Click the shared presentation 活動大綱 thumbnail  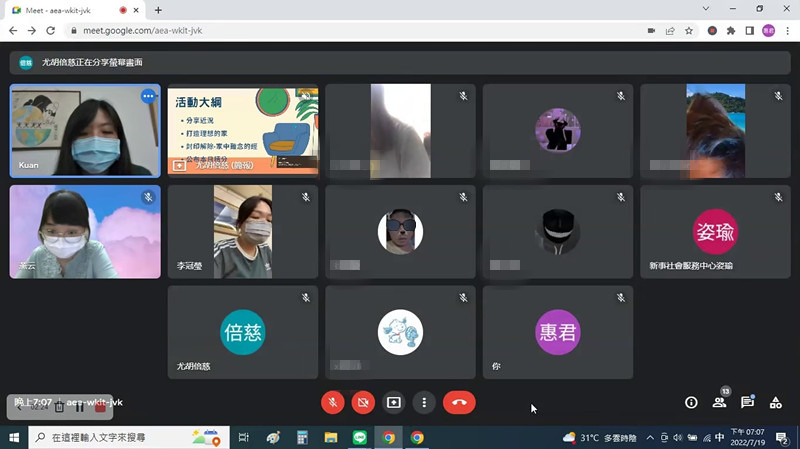pyautogui.click(x=243, y=130)
